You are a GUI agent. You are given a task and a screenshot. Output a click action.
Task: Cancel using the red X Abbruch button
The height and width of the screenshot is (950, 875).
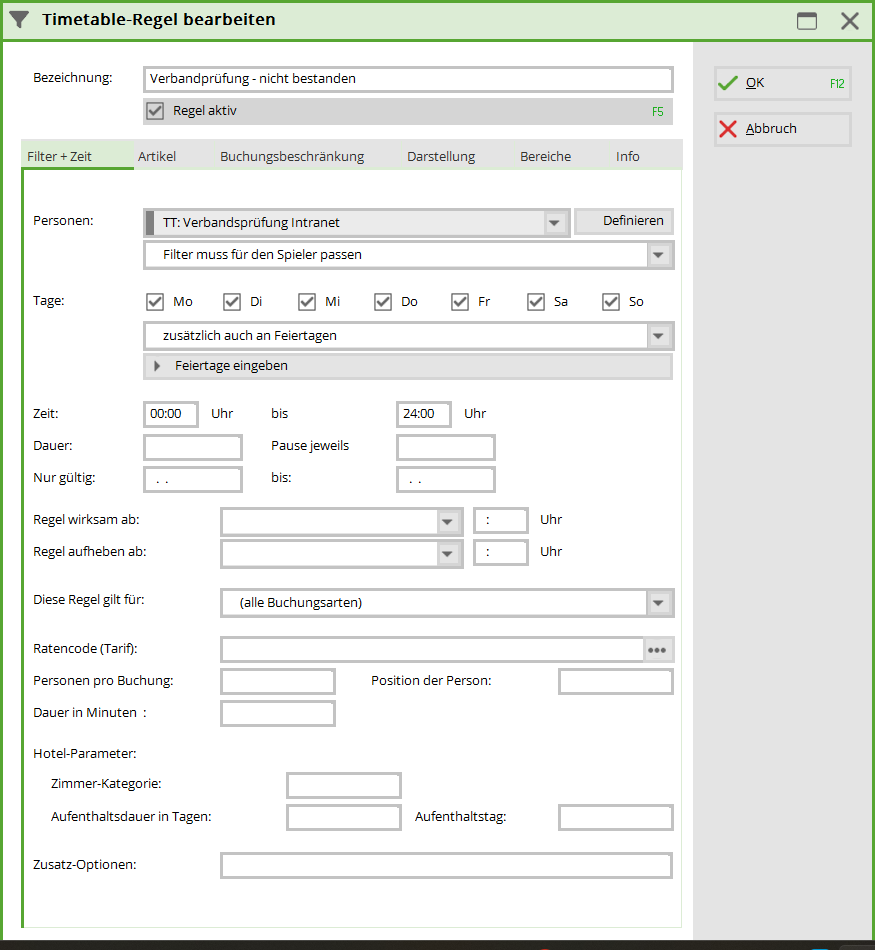782,129
